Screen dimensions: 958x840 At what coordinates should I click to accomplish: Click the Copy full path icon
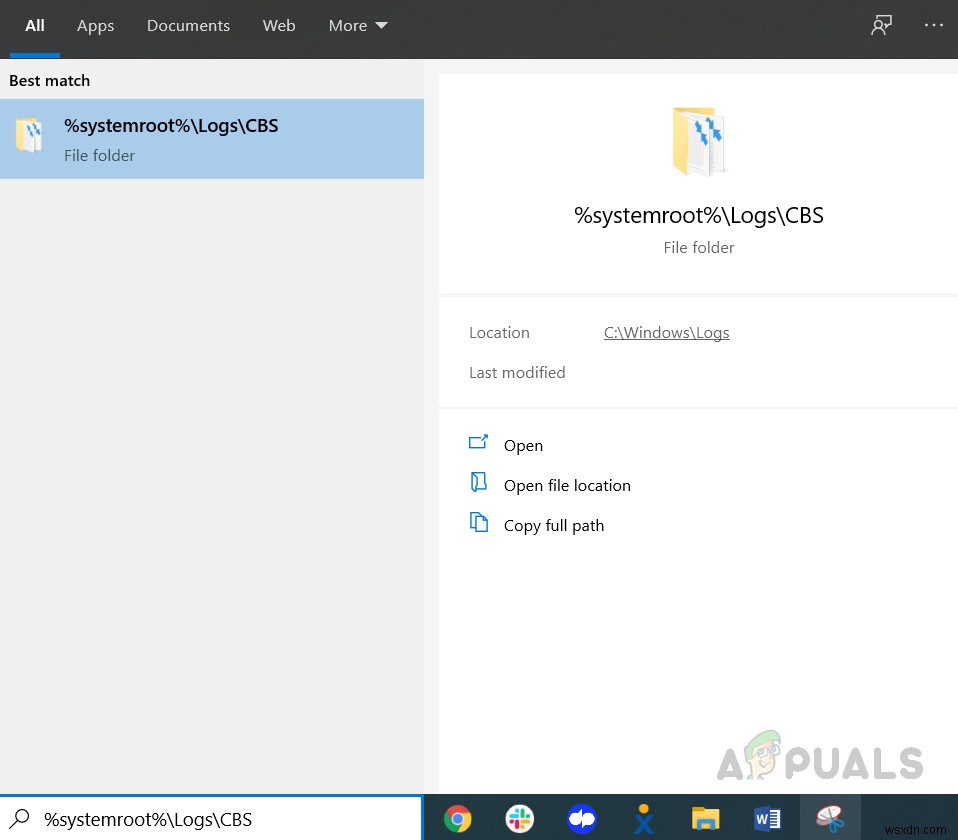click(478, 522)
